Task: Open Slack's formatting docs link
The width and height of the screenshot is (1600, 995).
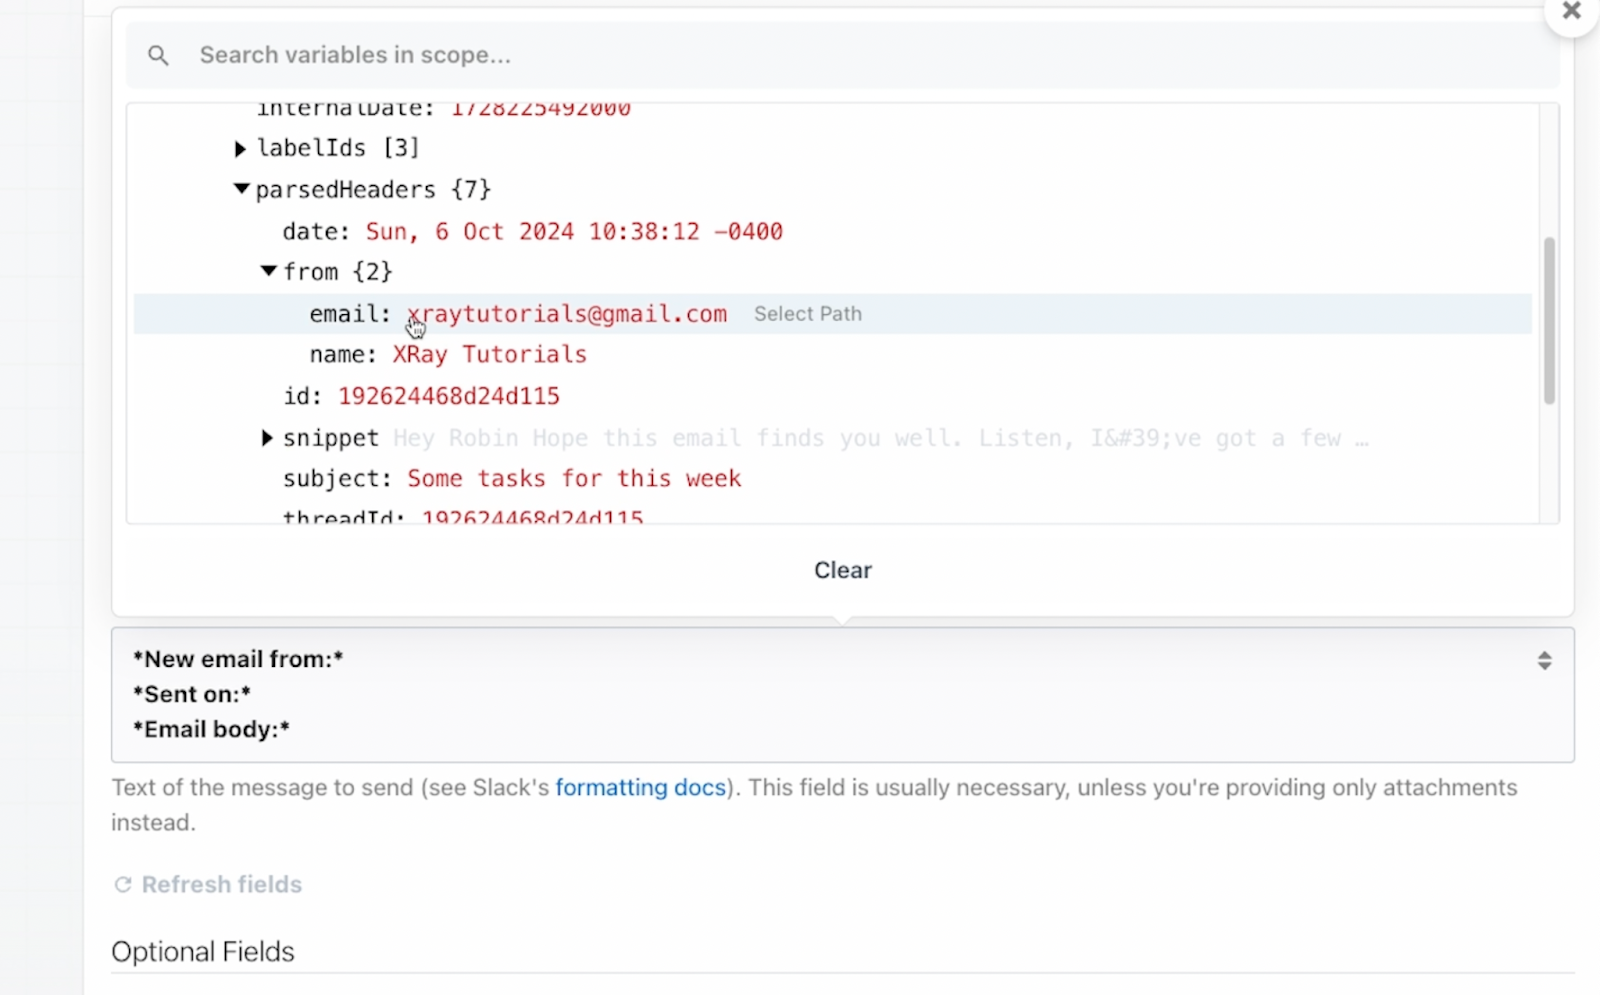Action: (640, 788)
